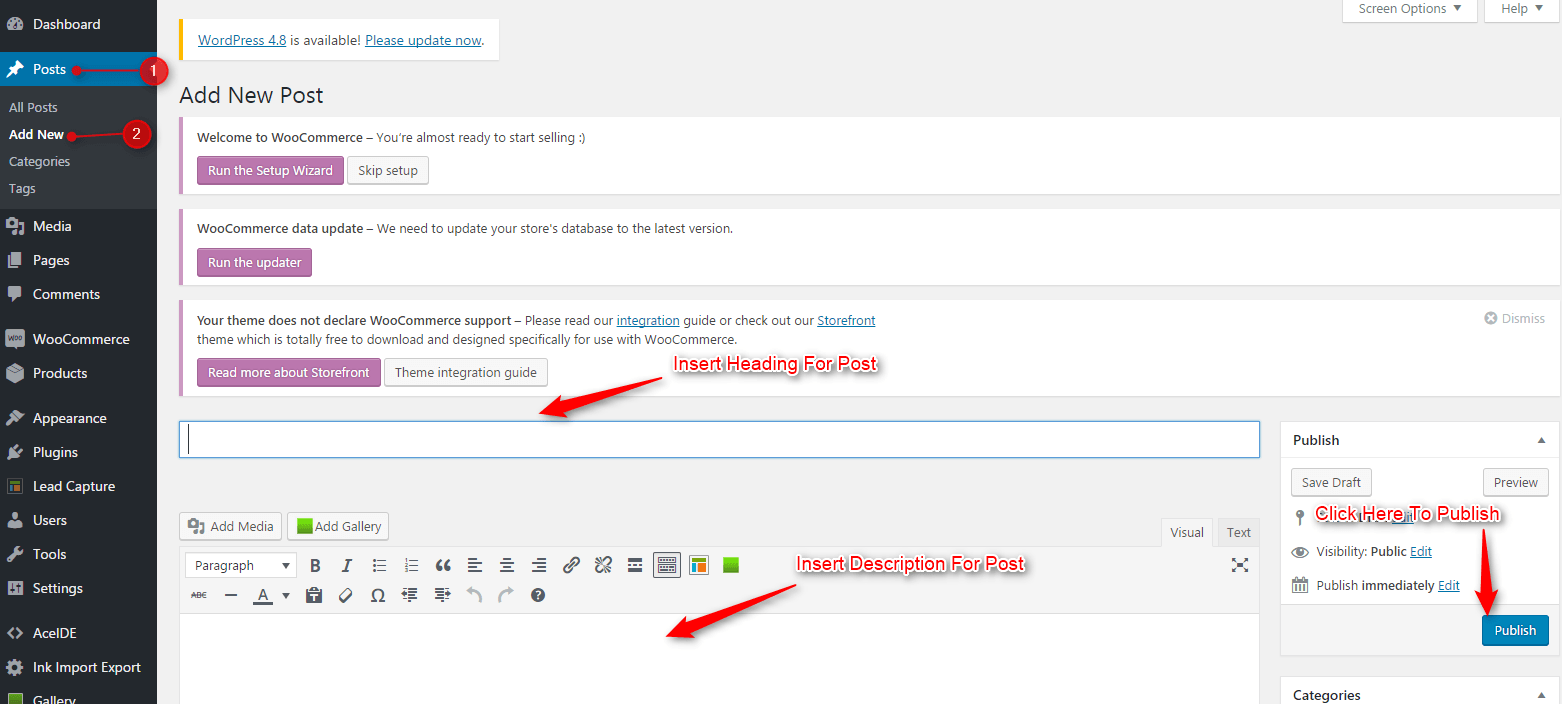Viewport: 1562px width, 704px height.
Task: Click Save Draft
Action: coord(1331,482)
